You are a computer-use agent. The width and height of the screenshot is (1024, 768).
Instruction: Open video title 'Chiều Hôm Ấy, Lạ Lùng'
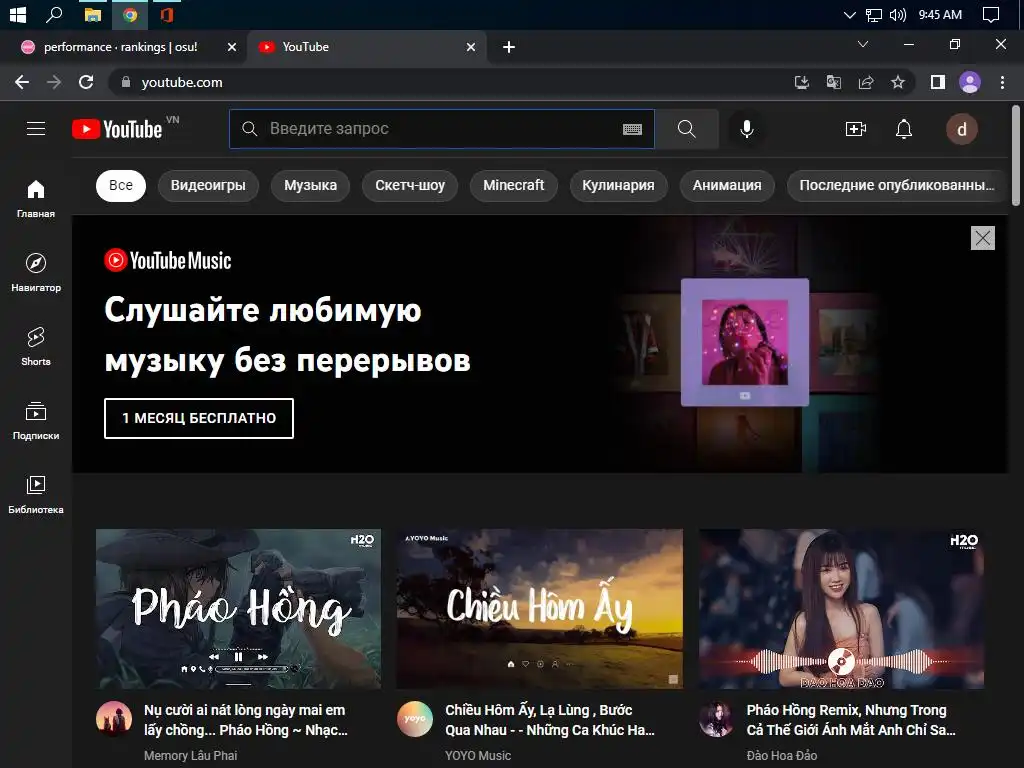[550, 720]
